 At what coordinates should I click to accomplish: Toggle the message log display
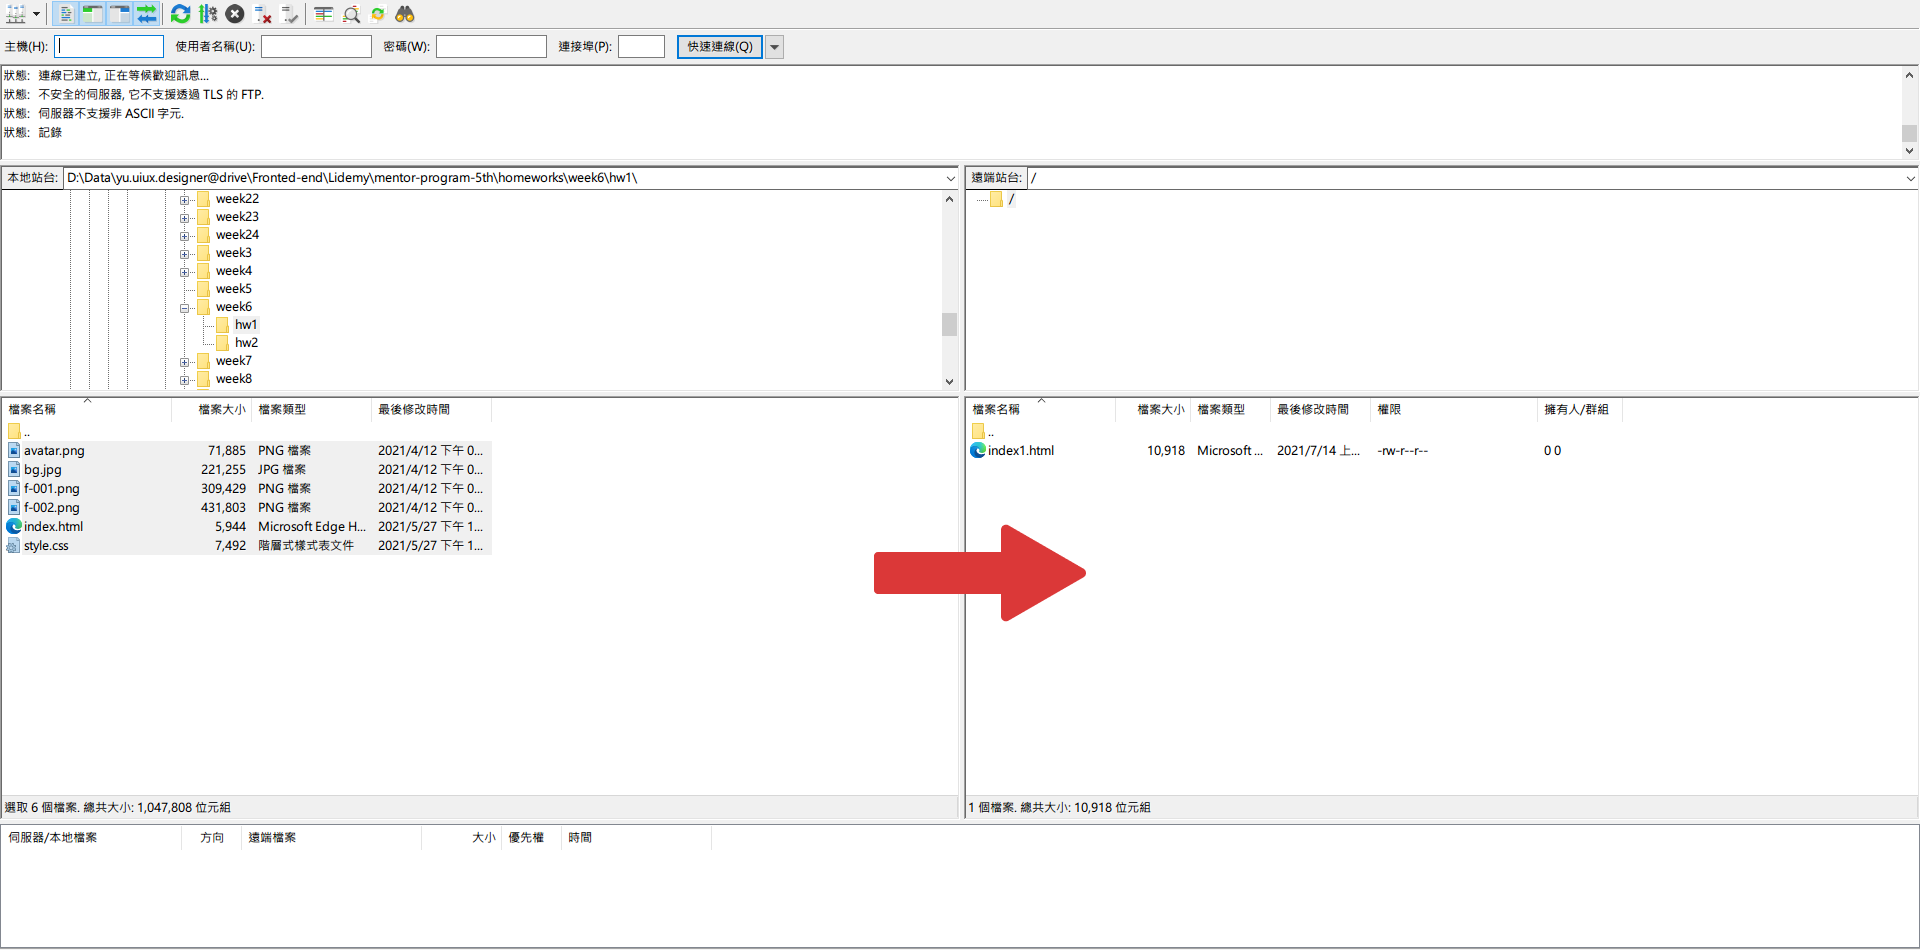(66, 14)
